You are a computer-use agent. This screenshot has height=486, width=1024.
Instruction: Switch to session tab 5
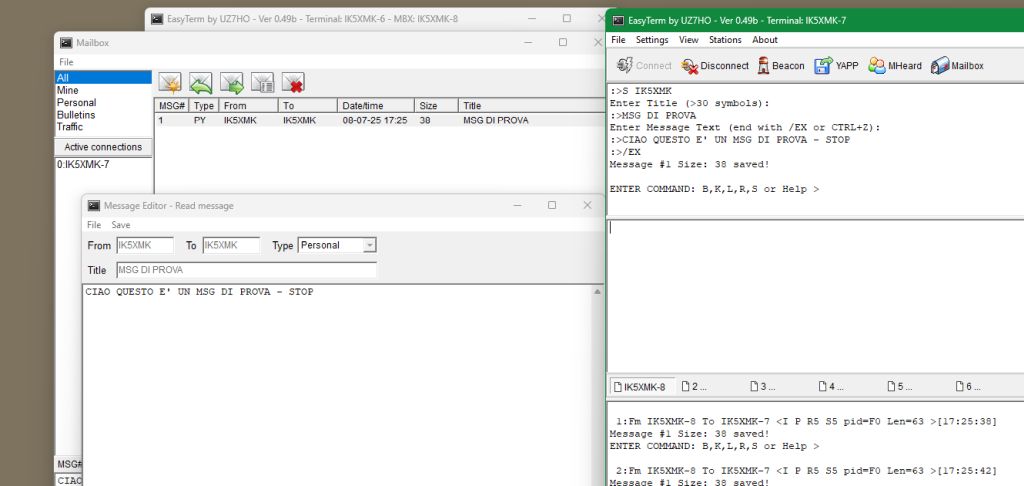click(900, 387)
